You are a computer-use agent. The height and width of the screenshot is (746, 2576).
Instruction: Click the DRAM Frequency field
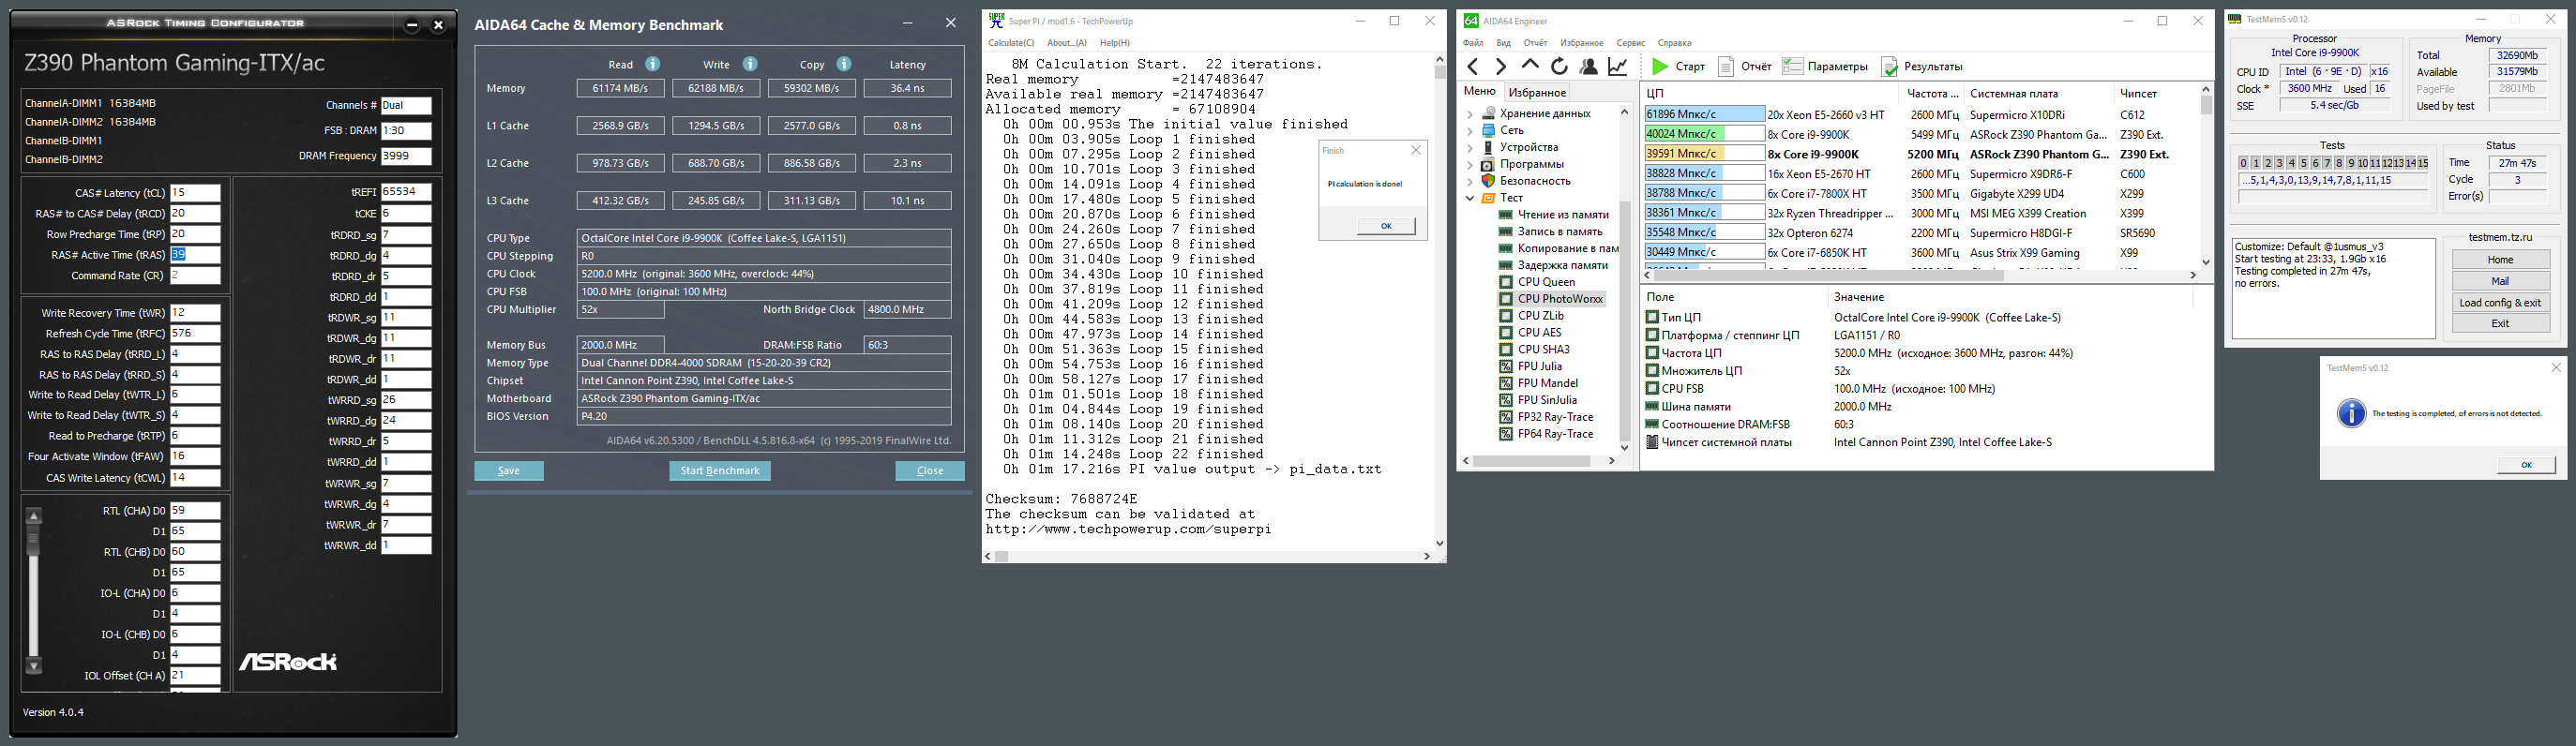point(406,156)
